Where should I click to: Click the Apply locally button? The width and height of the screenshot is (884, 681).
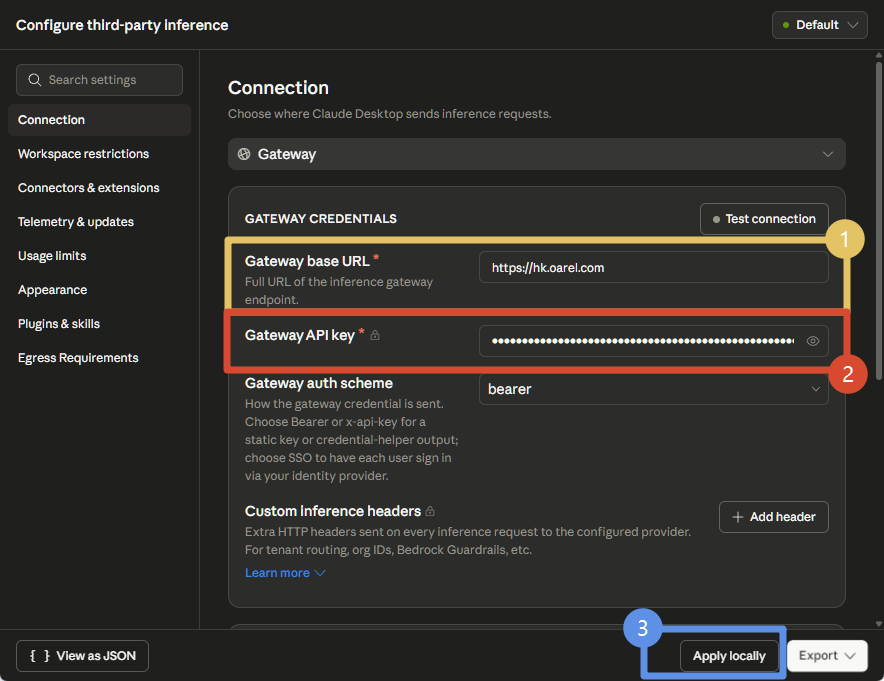(729, 656)
